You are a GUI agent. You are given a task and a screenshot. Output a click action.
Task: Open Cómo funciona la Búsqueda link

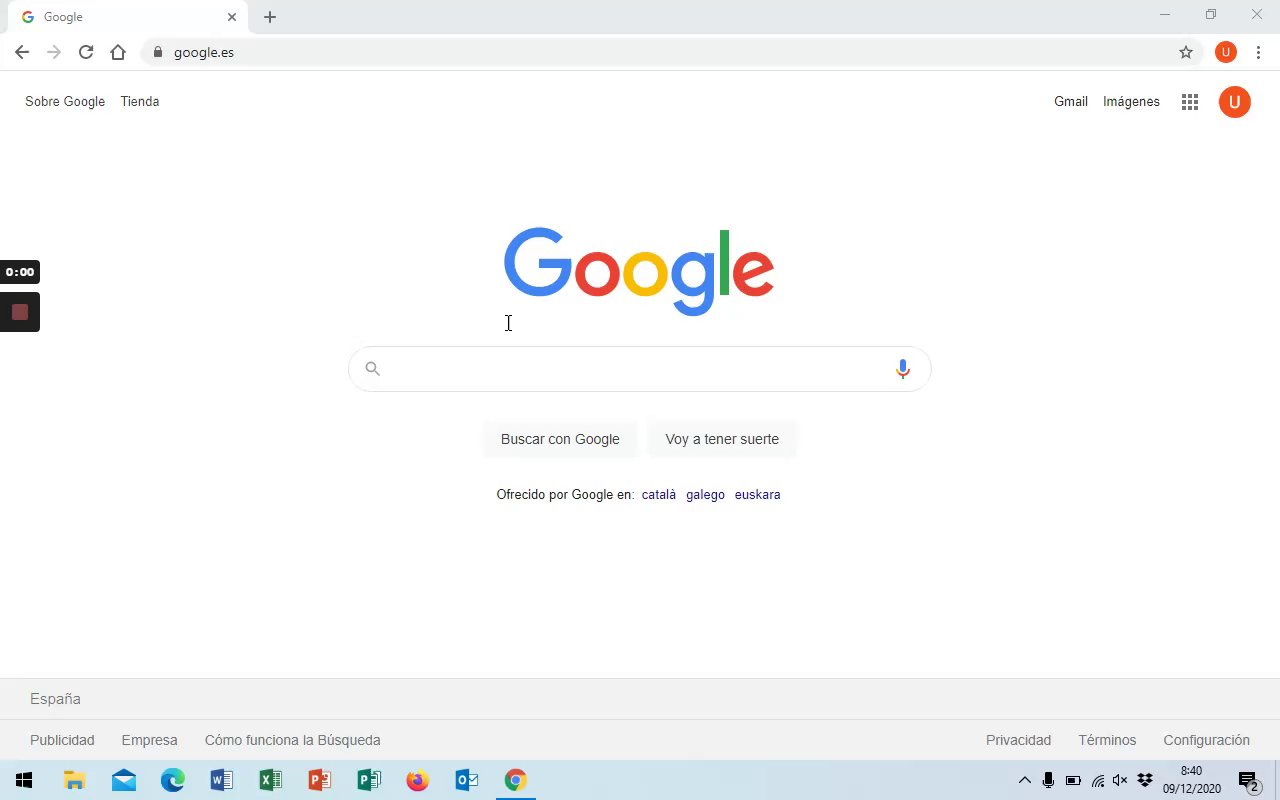coord(292,740)
